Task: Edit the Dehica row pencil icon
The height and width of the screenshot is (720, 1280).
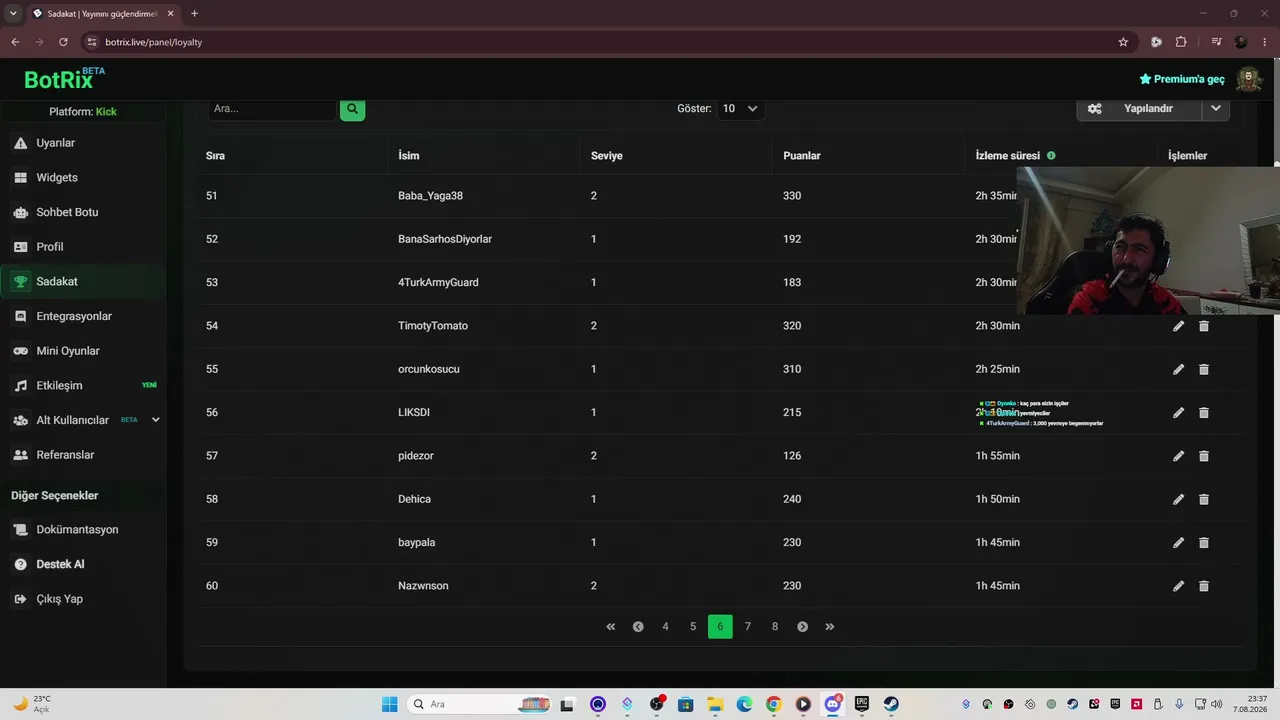Action: [x=1178, y=499]
